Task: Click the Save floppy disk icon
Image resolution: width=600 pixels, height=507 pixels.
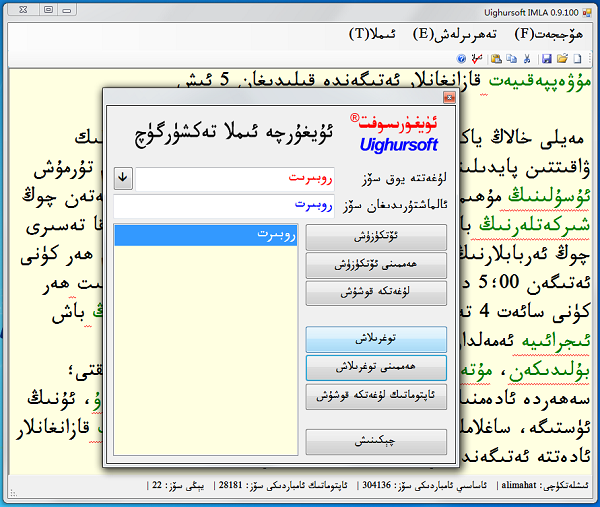Action: [547, 59]
